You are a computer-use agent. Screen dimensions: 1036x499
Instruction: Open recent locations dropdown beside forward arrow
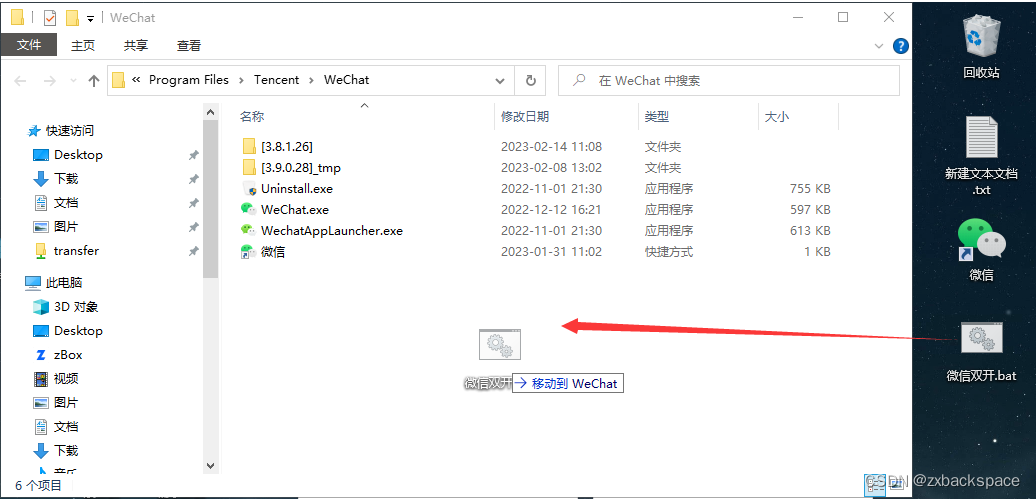(71, 81)
